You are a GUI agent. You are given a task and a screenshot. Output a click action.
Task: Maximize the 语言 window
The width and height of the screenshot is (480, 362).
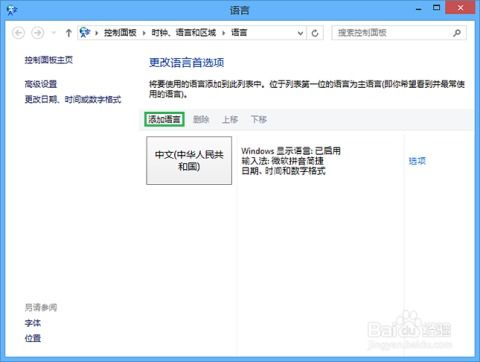[437, 8]
